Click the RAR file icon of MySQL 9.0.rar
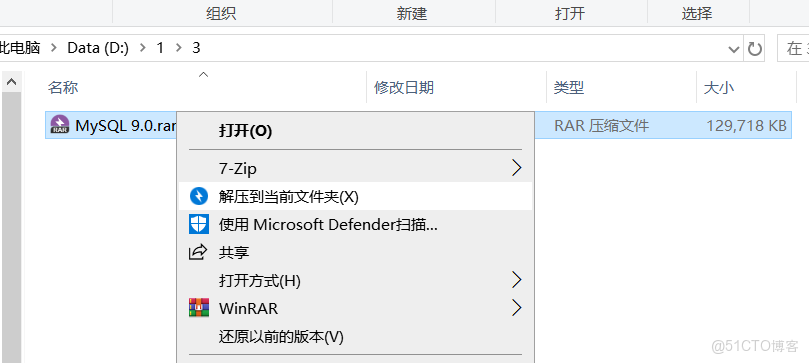 [60, 125]
